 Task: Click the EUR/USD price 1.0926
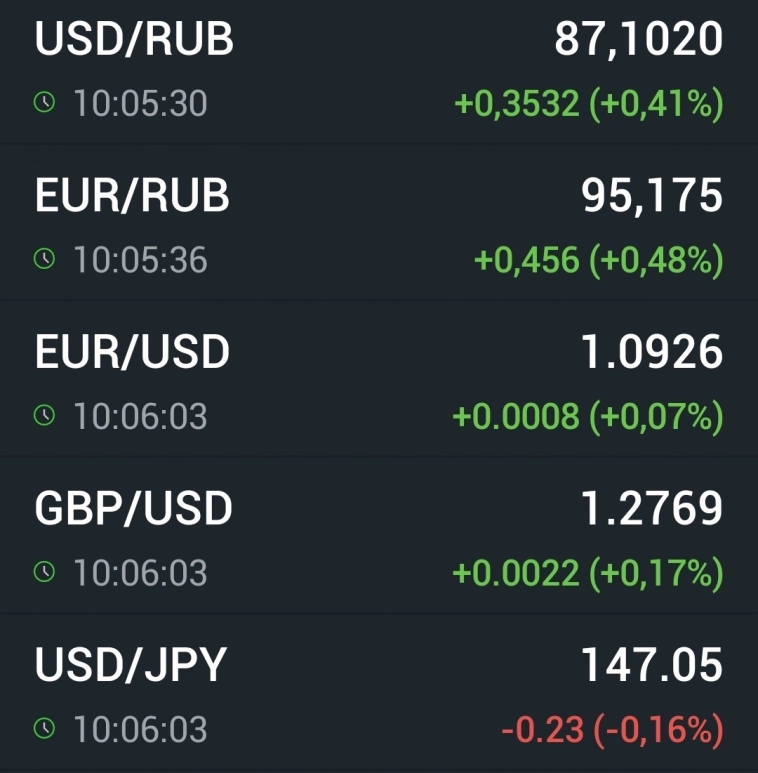(652, 352)
